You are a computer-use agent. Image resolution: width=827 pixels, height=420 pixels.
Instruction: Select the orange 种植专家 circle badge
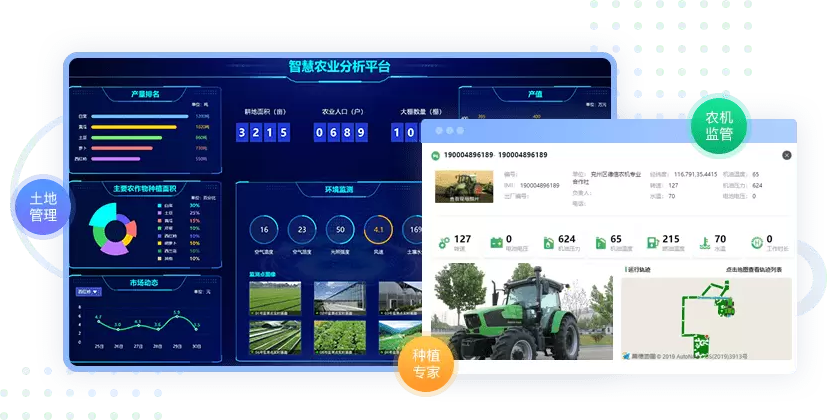coord(433,363)
